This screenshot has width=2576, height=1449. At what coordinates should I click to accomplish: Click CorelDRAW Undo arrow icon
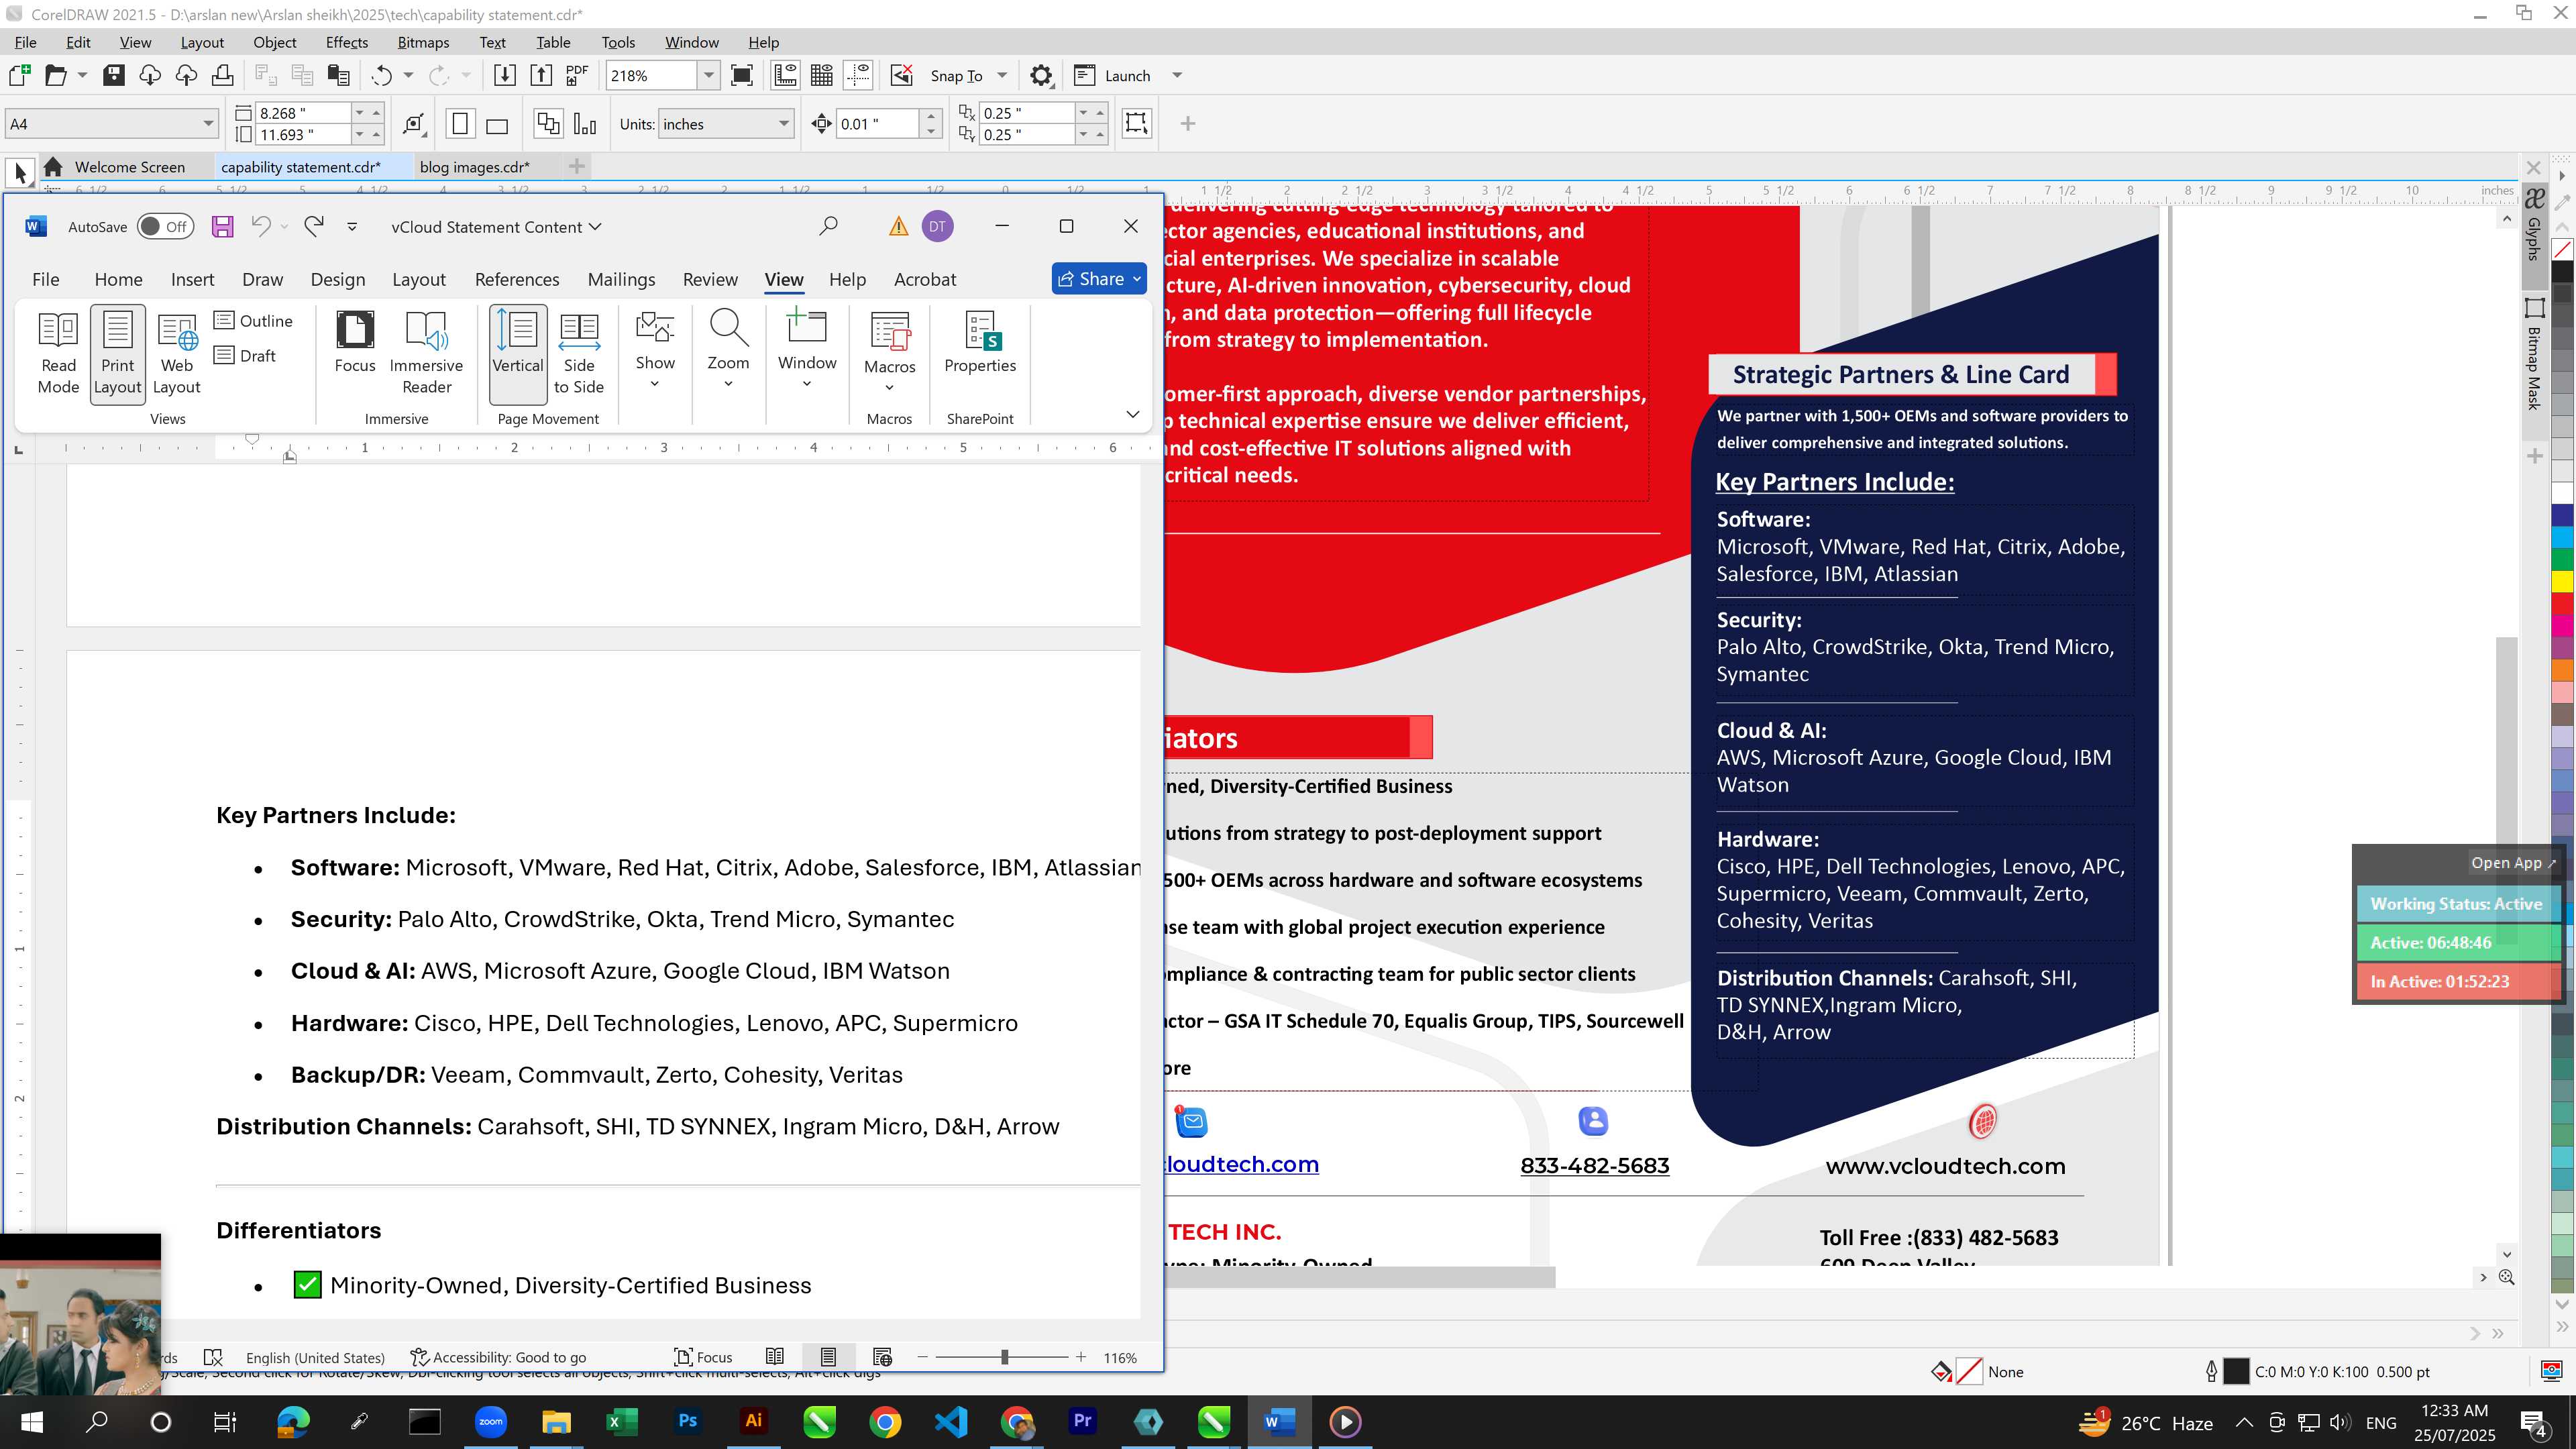pos(381,75)
